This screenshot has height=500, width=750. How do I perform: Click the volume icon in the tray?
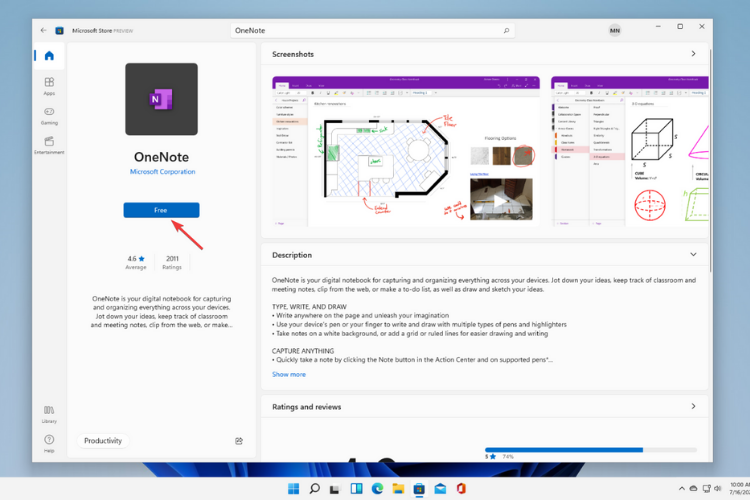717,489
